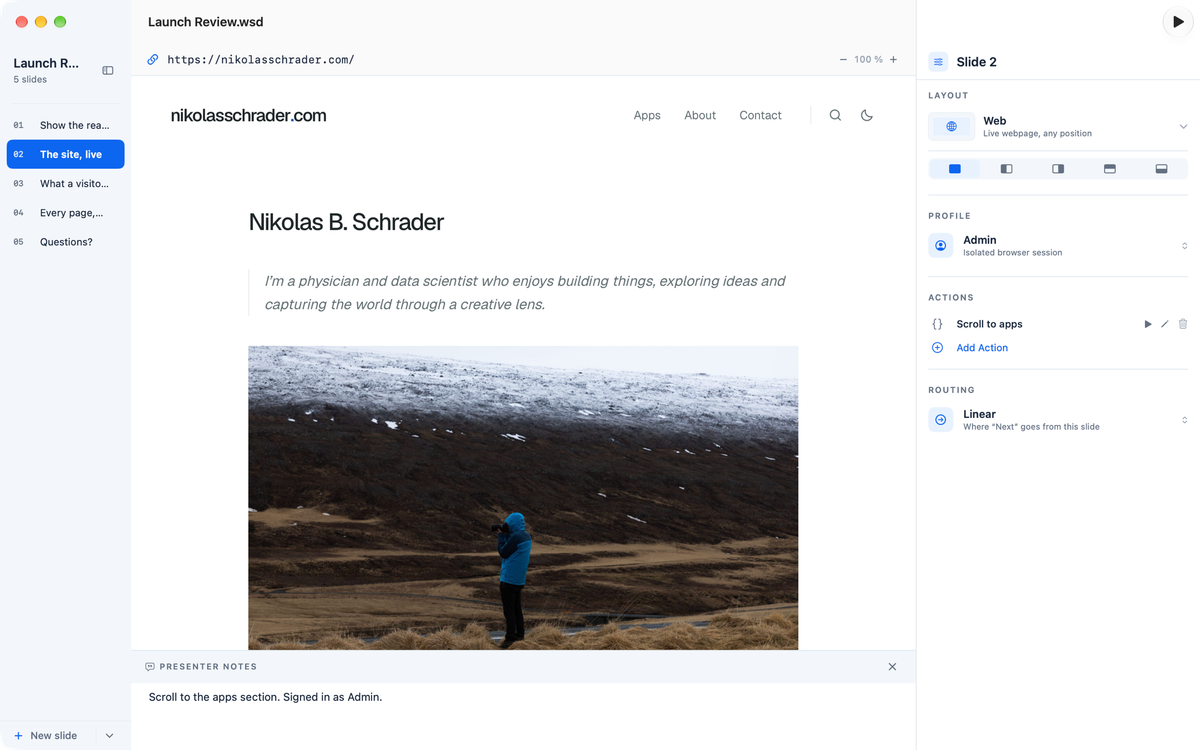Select the left-half web layout option

pyautogui.click(x=1007, y=169)
